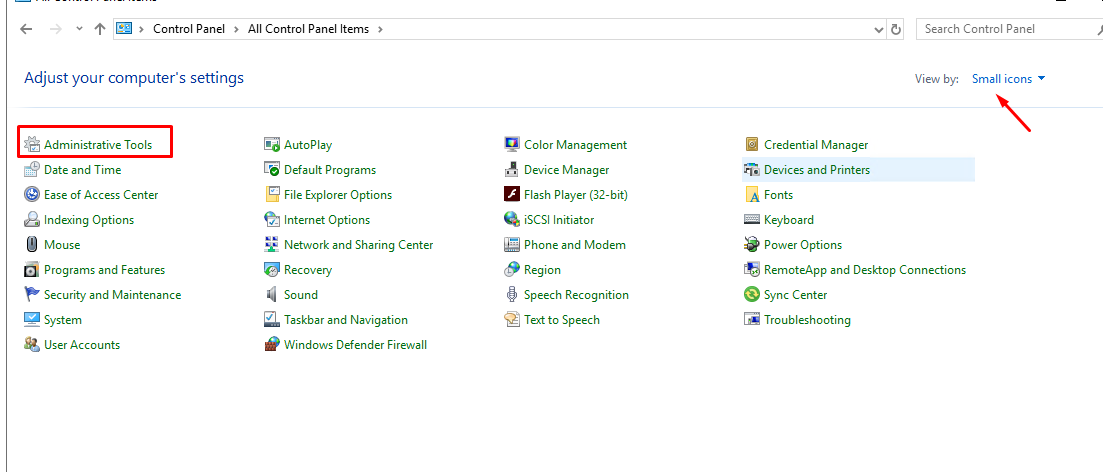Open the Device Manager link
The width and height of the screenshot is (1103, 472).
tap(566, 170)
